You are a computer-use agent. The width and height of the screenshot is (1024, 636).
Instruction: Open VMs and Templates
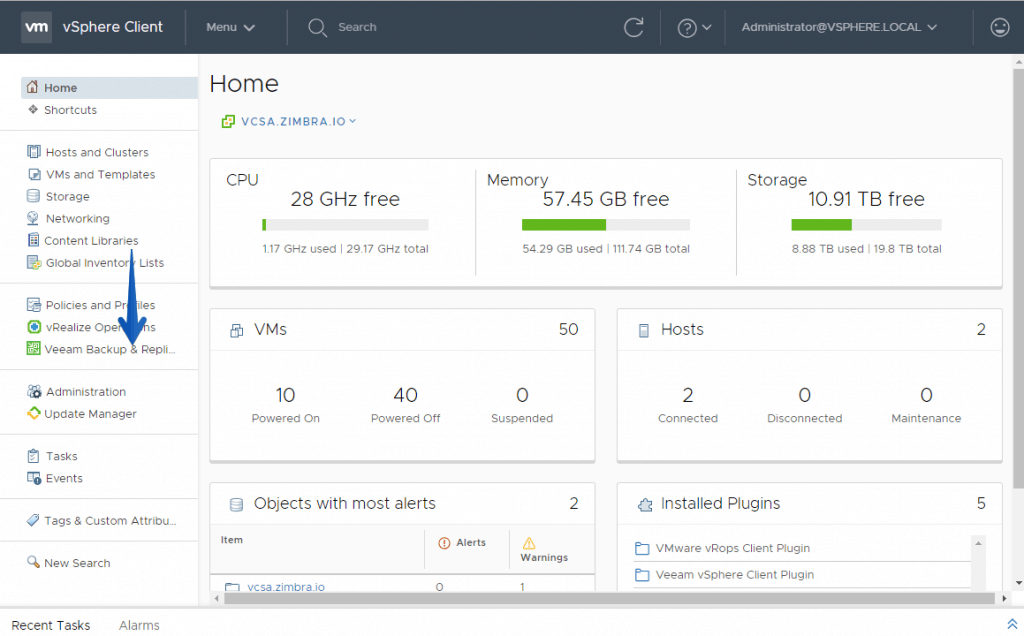coord(101,174)
